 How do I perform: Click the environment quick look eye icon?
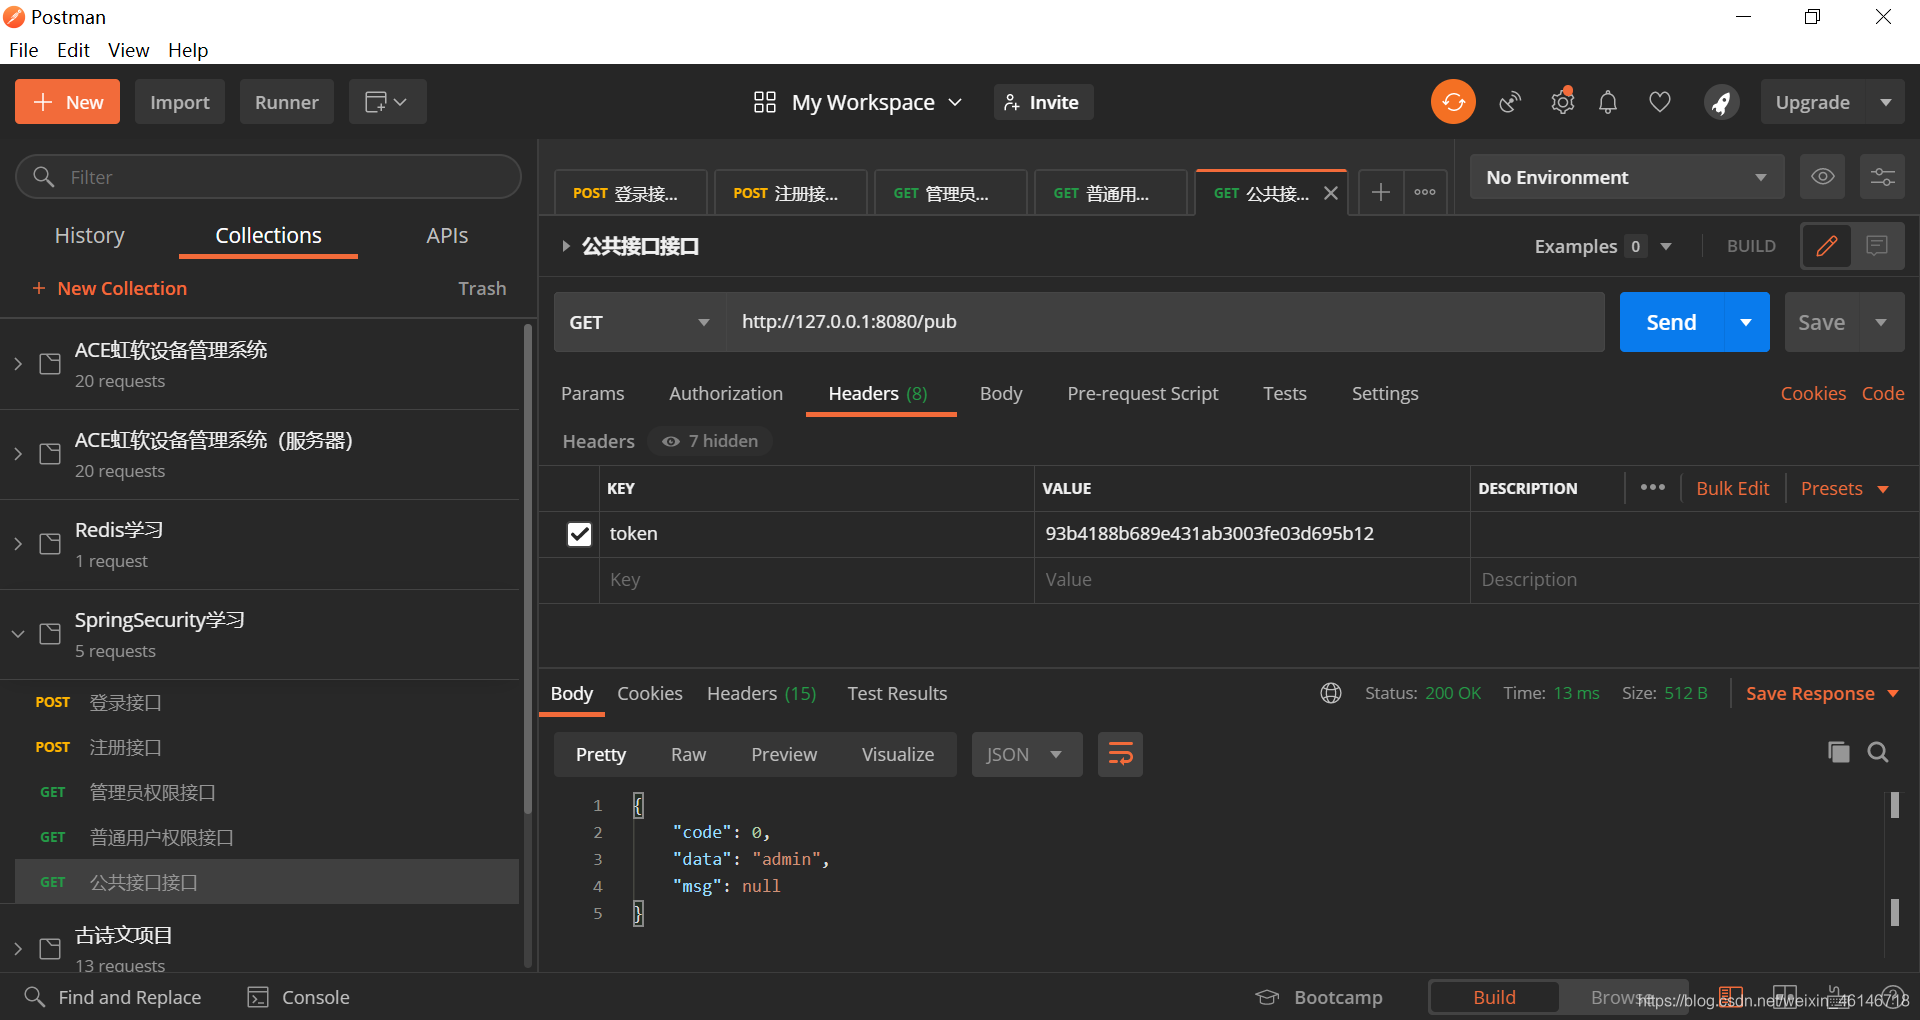pos(1822,177)
